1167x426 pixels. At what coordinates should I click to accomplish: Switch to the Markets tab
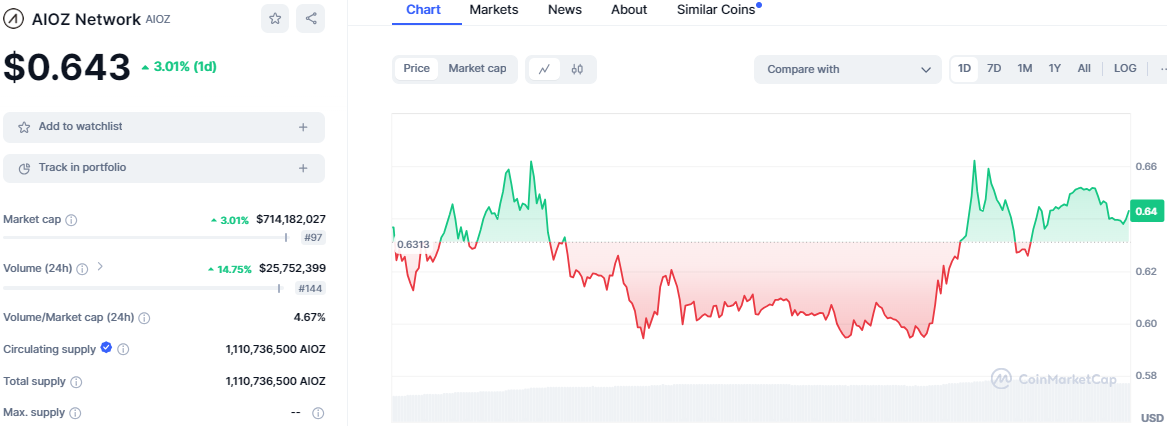(x=494, y=10)
